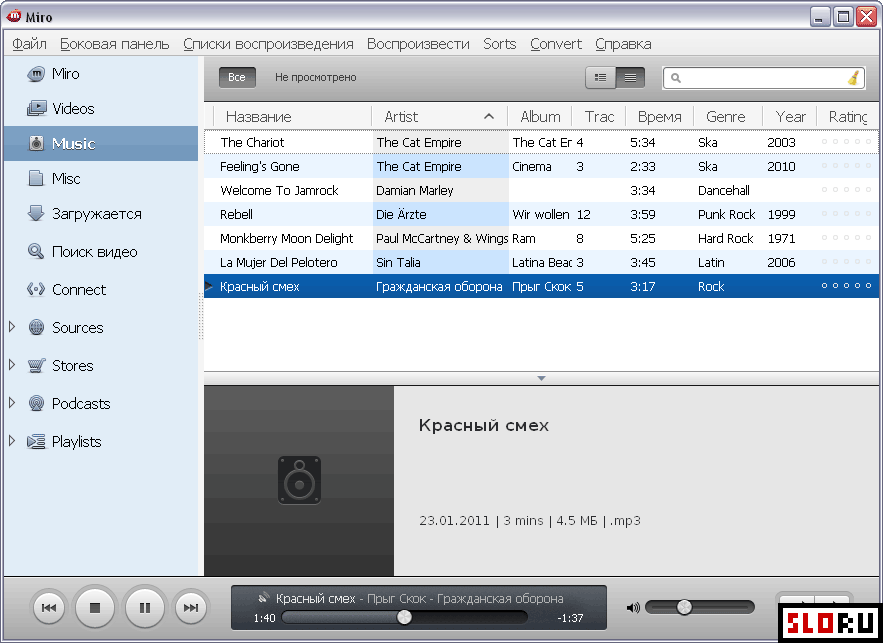
Task: Open the Файл menu
Action: pyautogui.click(x=30, y=44)
